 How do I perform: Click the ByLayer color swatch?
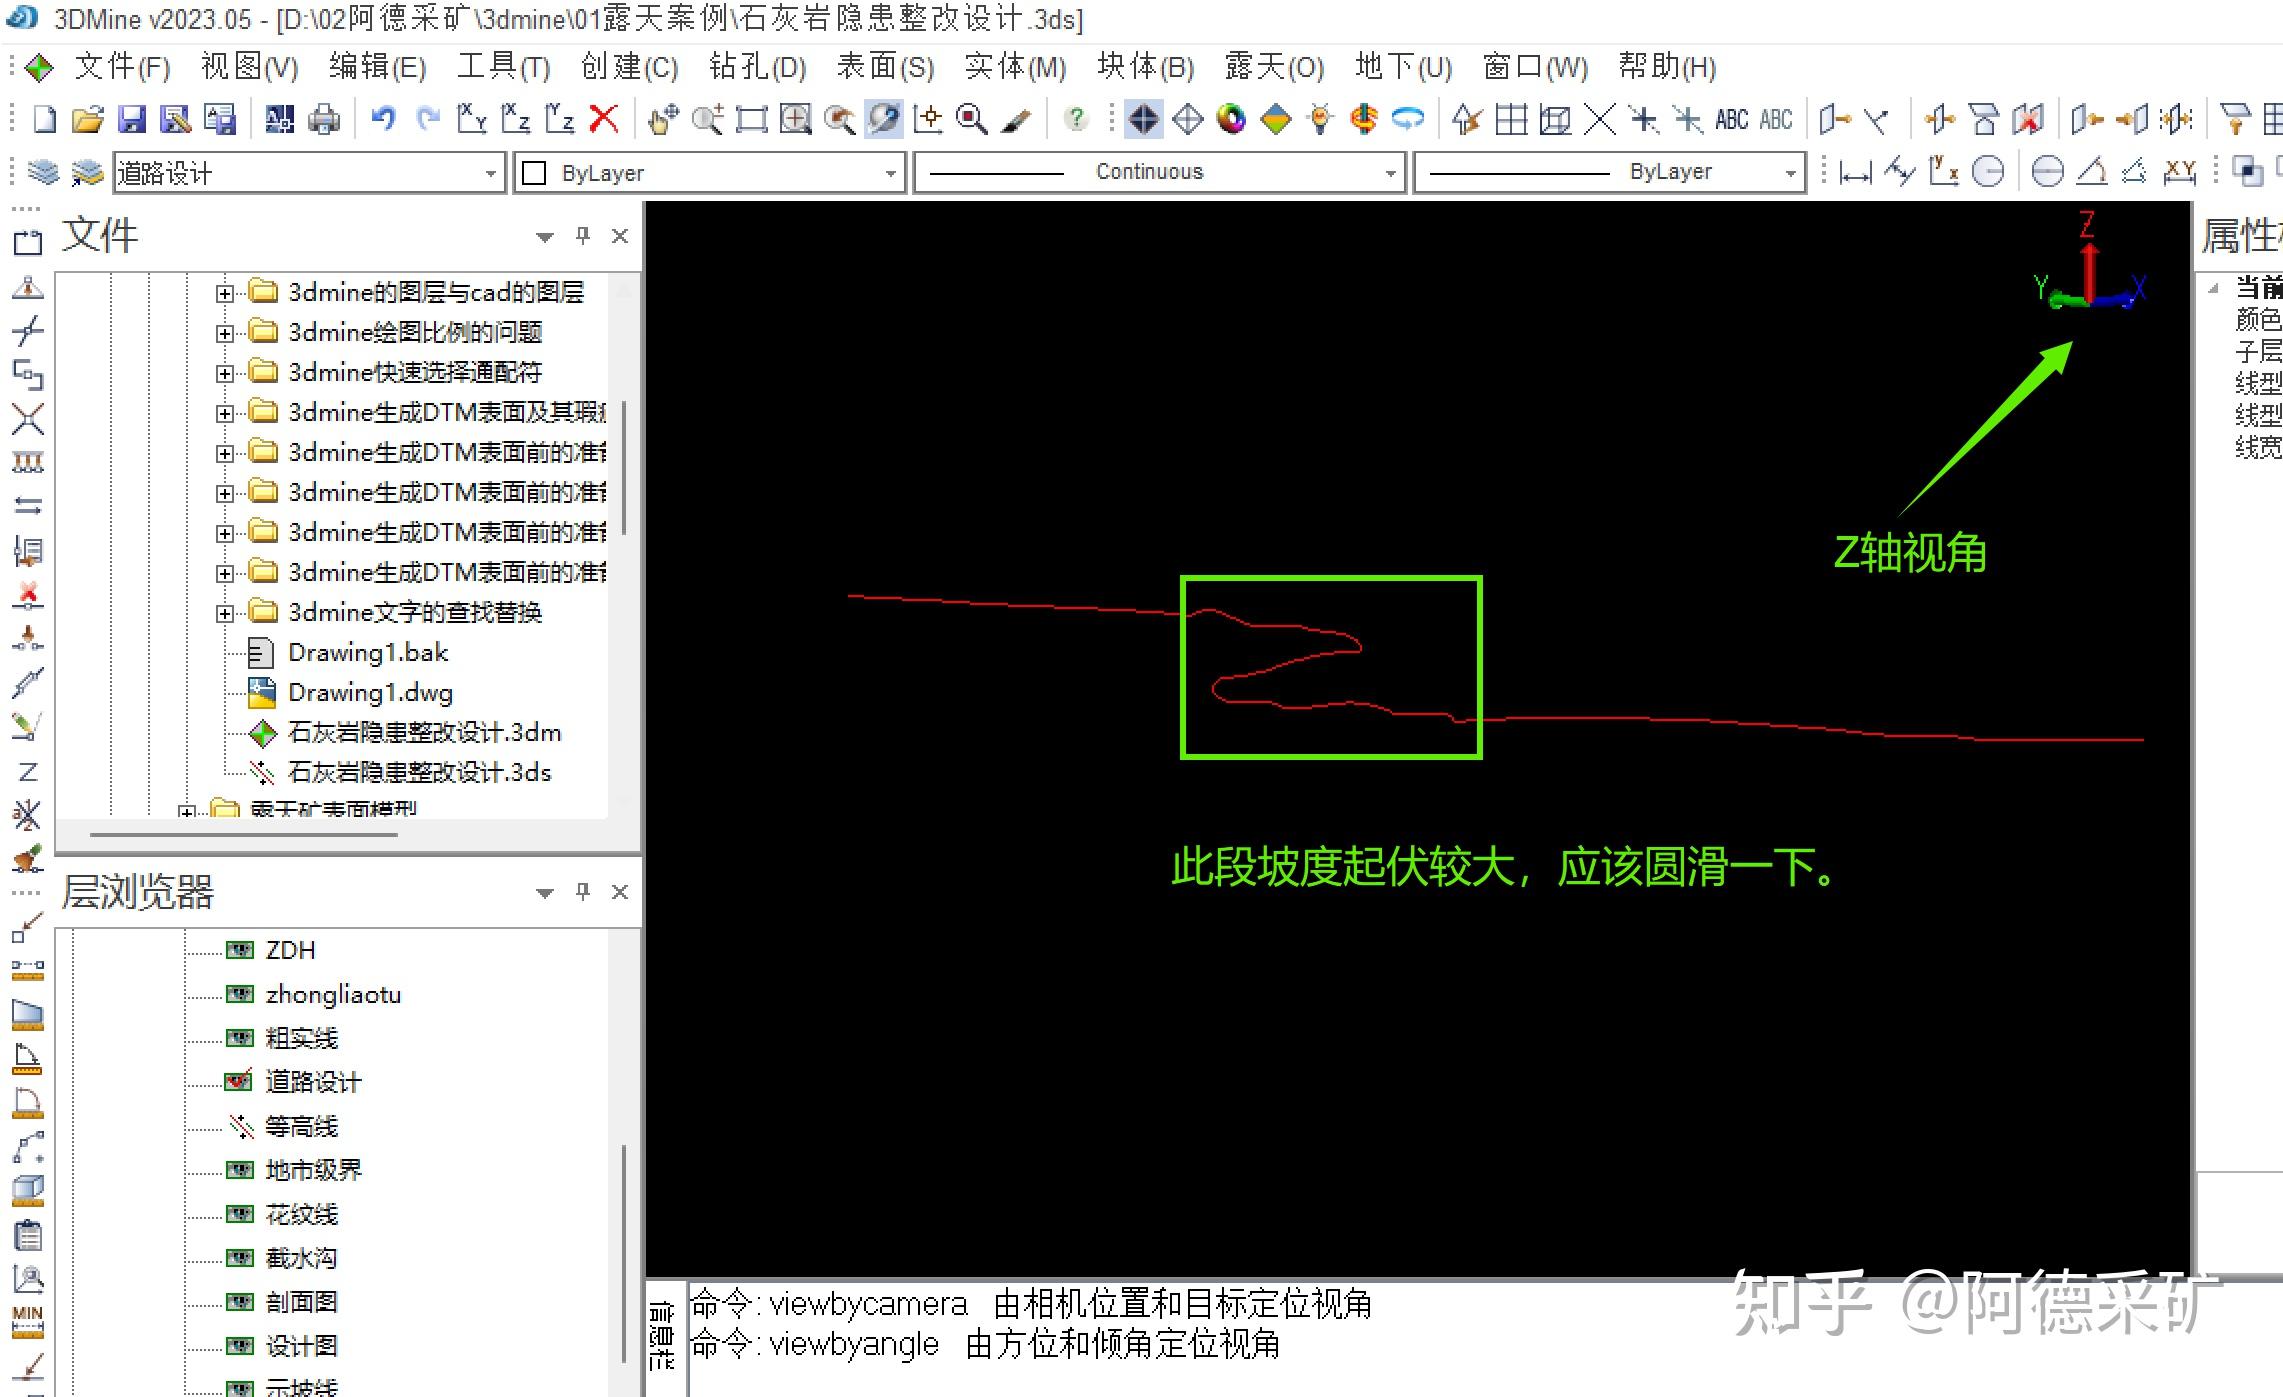click(535, 171)
